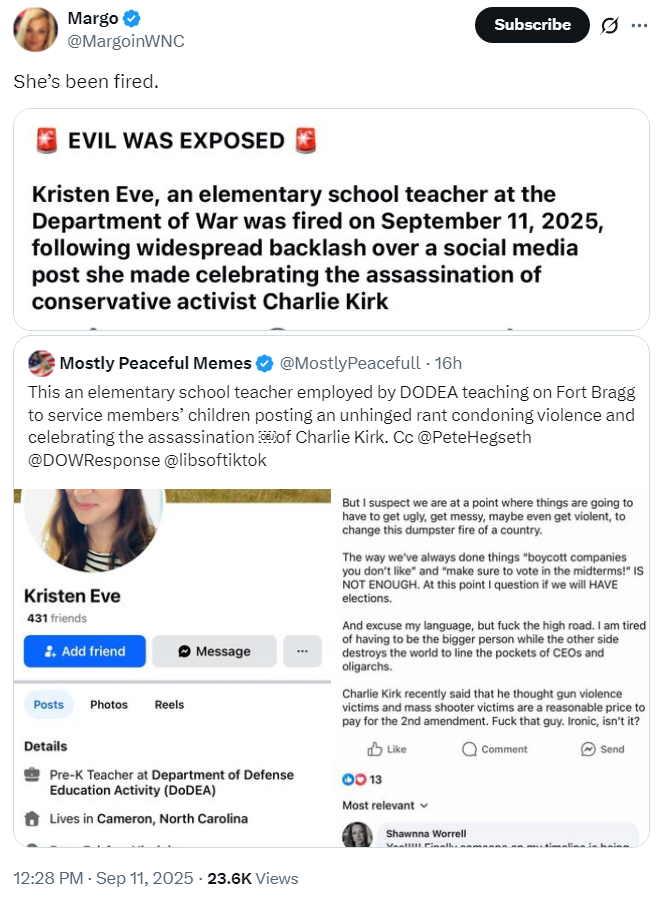Click the Message button

214,651
